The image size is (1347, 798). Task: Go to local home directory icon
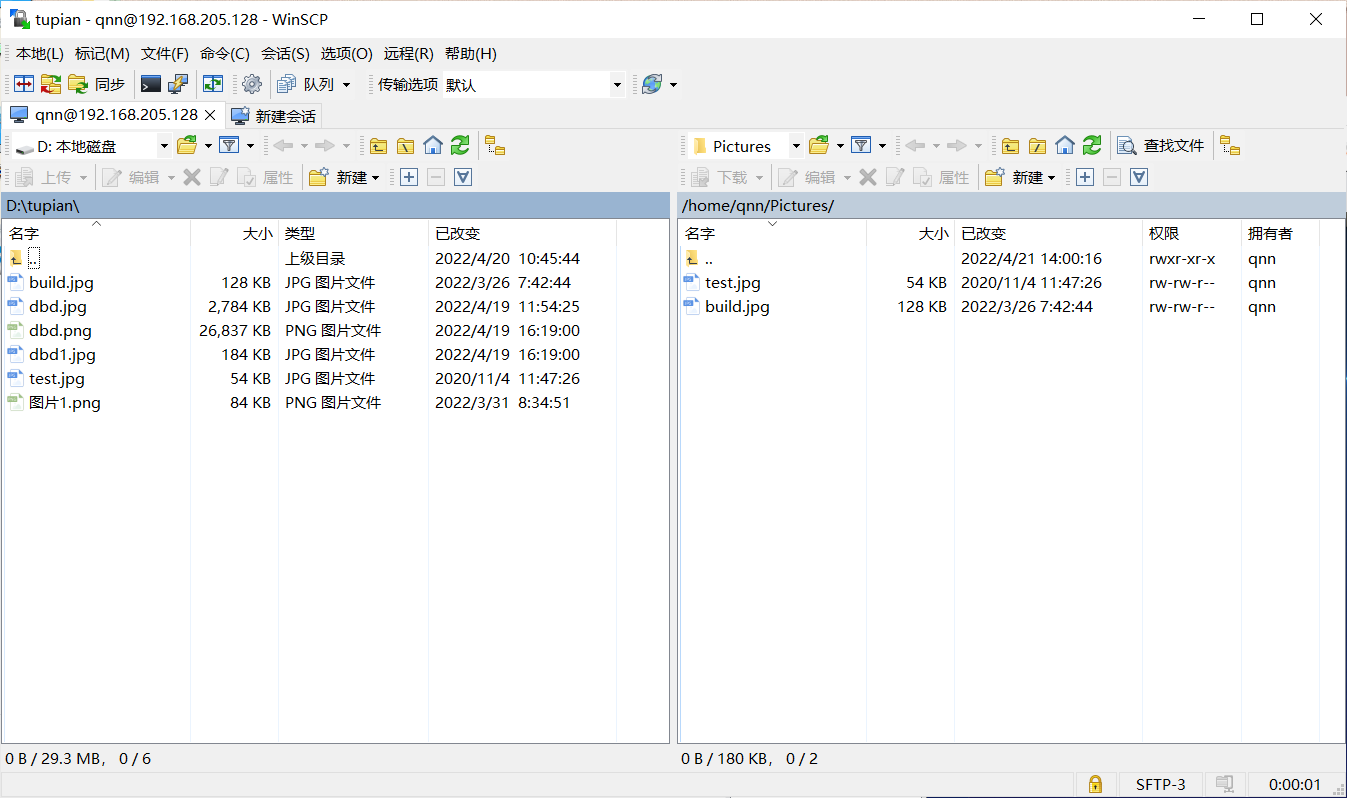[x=432, y=146]
